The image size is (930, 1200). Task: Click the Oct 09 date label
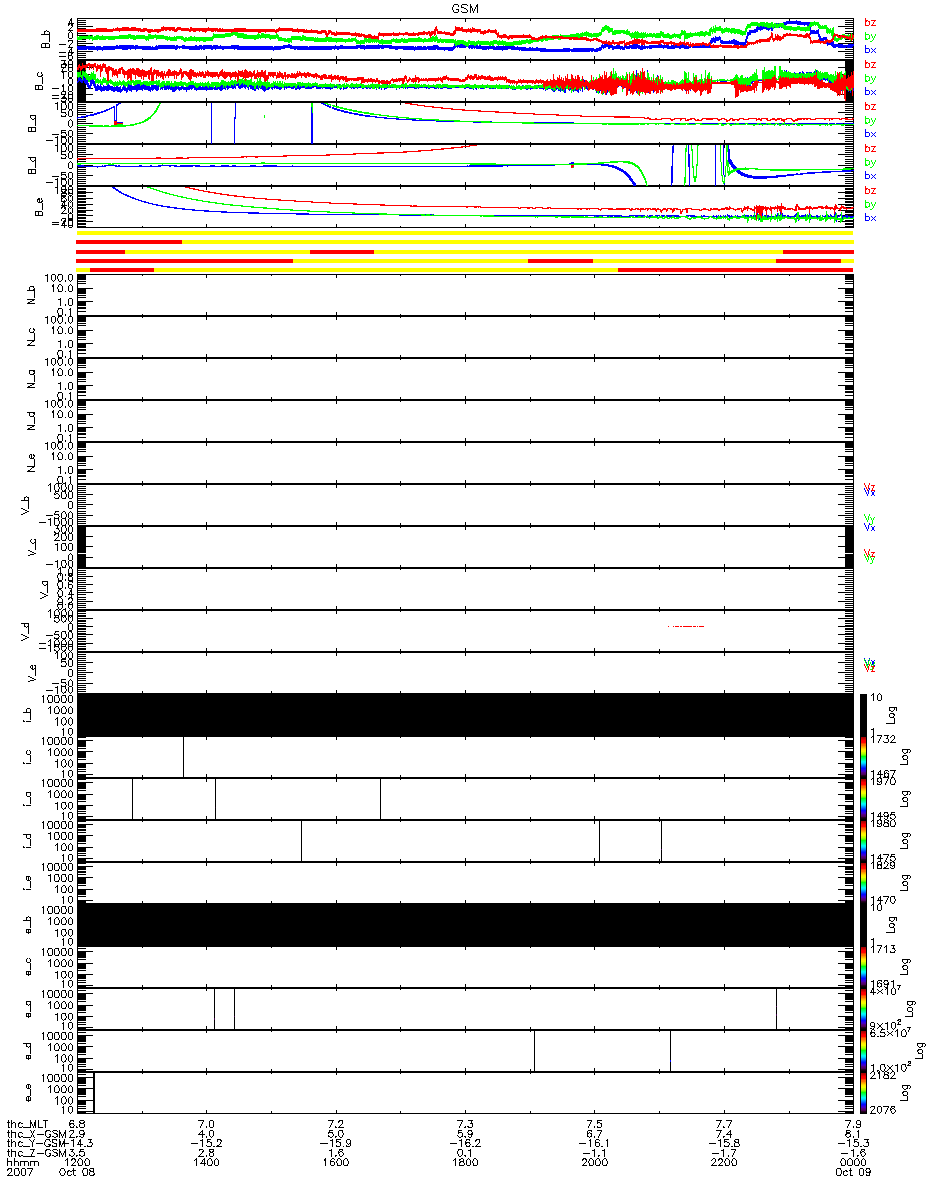point(853,1173)
